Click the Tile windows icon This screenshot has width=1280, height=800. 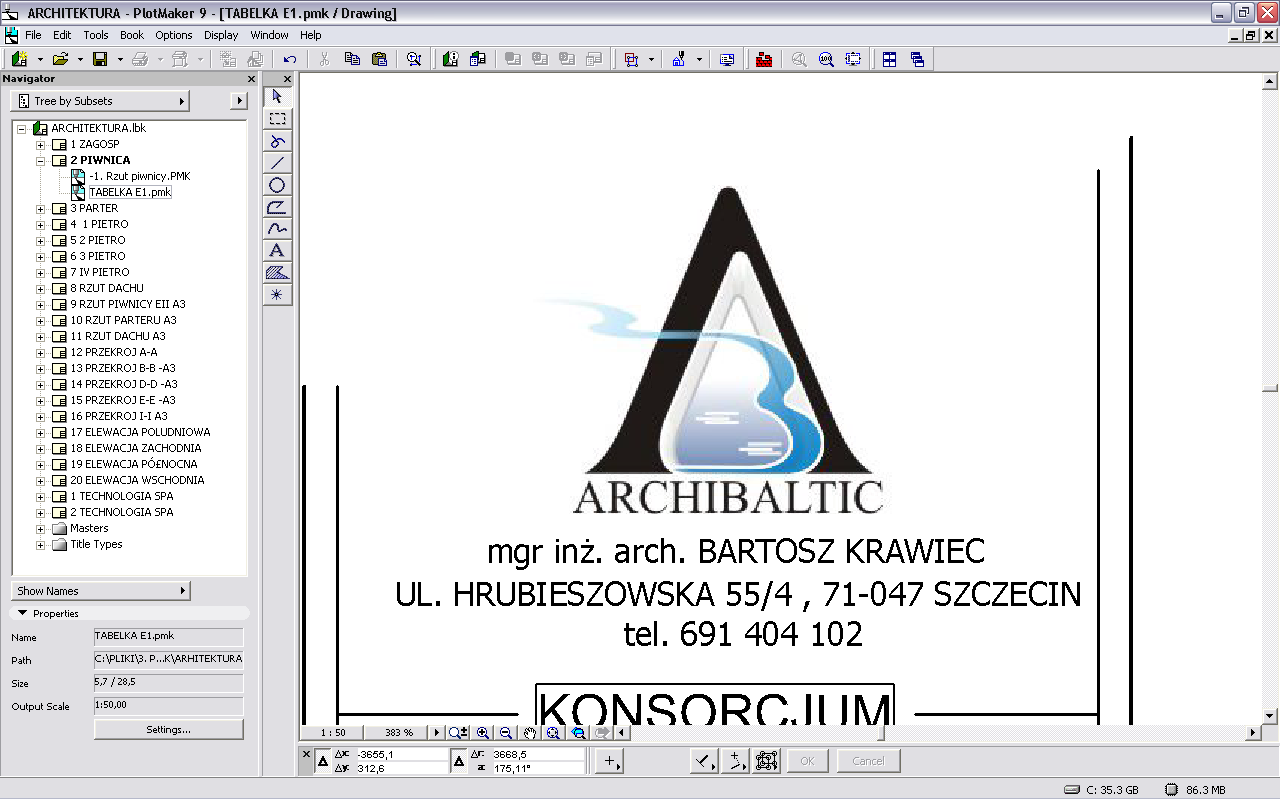pyautogui.click(x=890, y=59)
